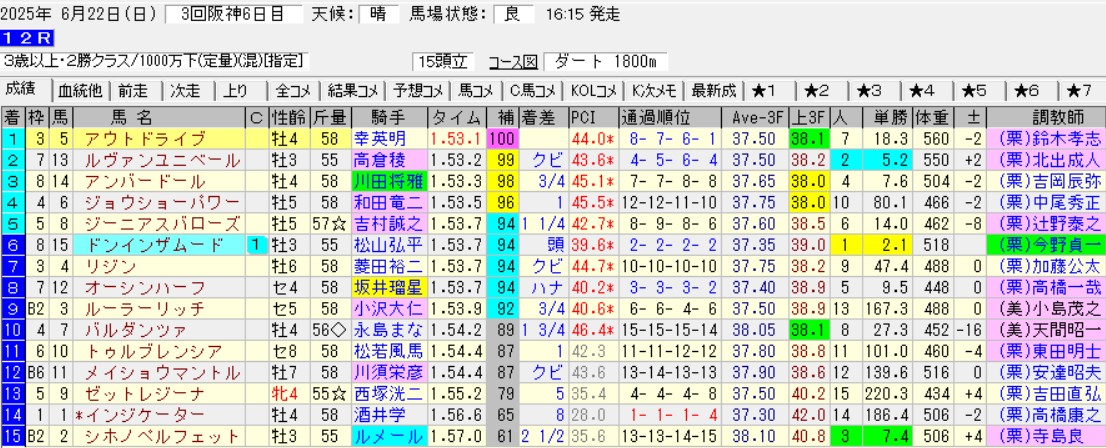Click the 12R race number badge

point(21,39)
